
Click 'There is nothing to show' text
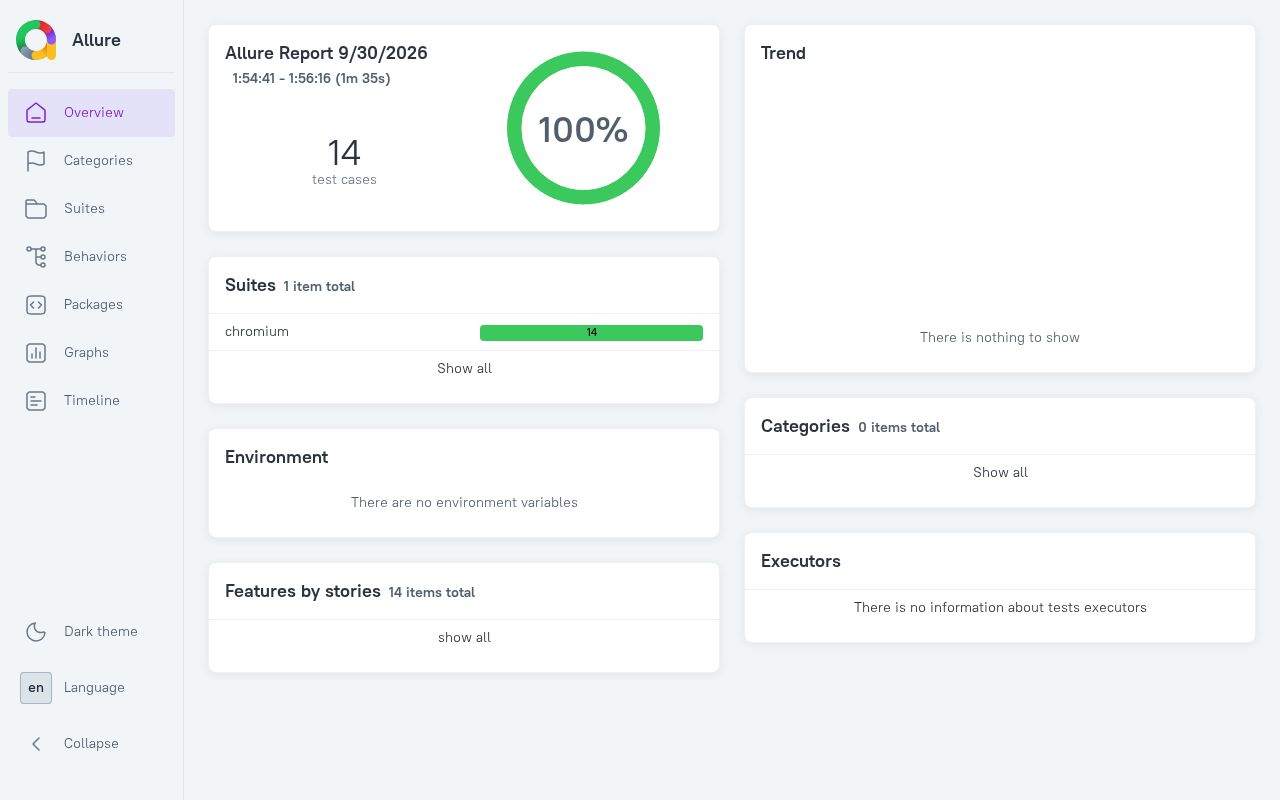[1000, 337]
